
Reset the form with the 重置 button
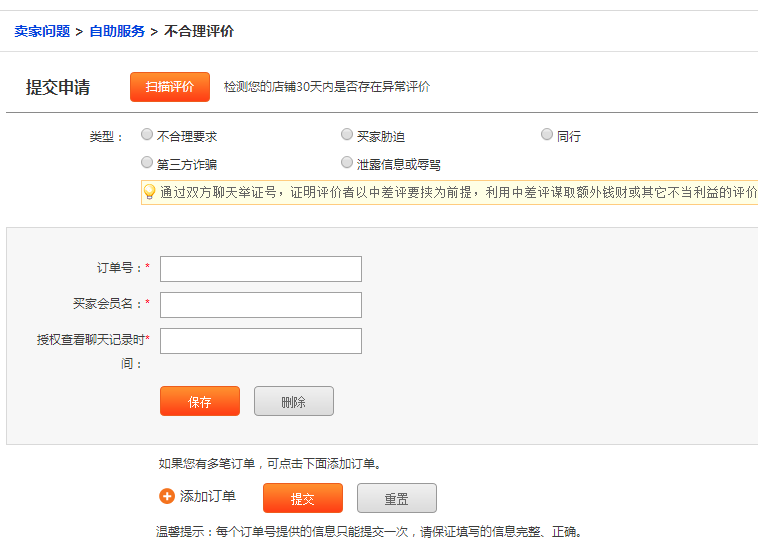pyautogui.click(x=397, y=498)
